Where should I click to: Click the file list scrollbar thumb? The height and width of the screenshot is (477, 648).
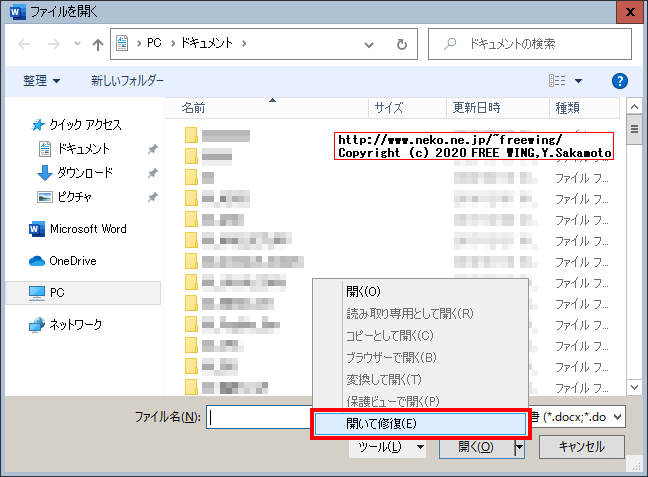pos(634,129)
